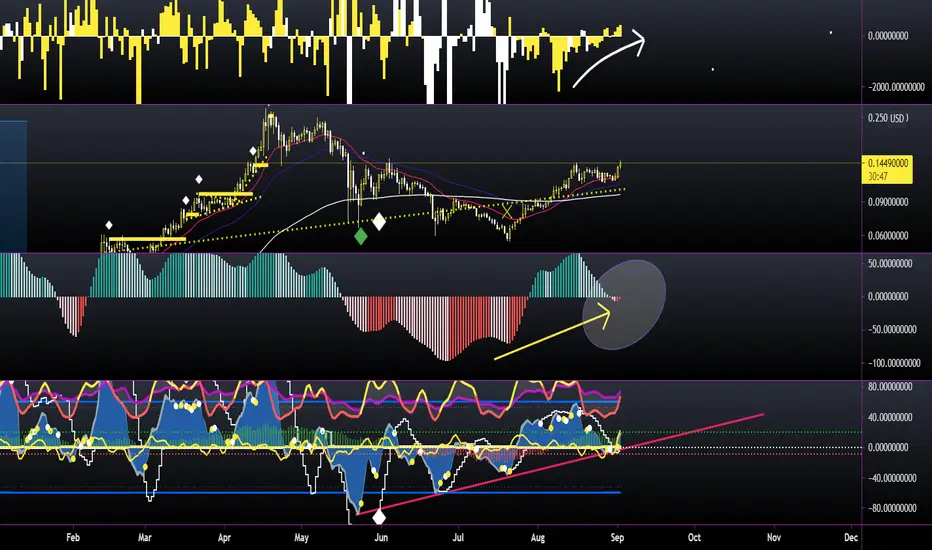This screenshot has height=550, width=932.
Task: Click the 30:47 bar countdown timer
Action: 878,177
